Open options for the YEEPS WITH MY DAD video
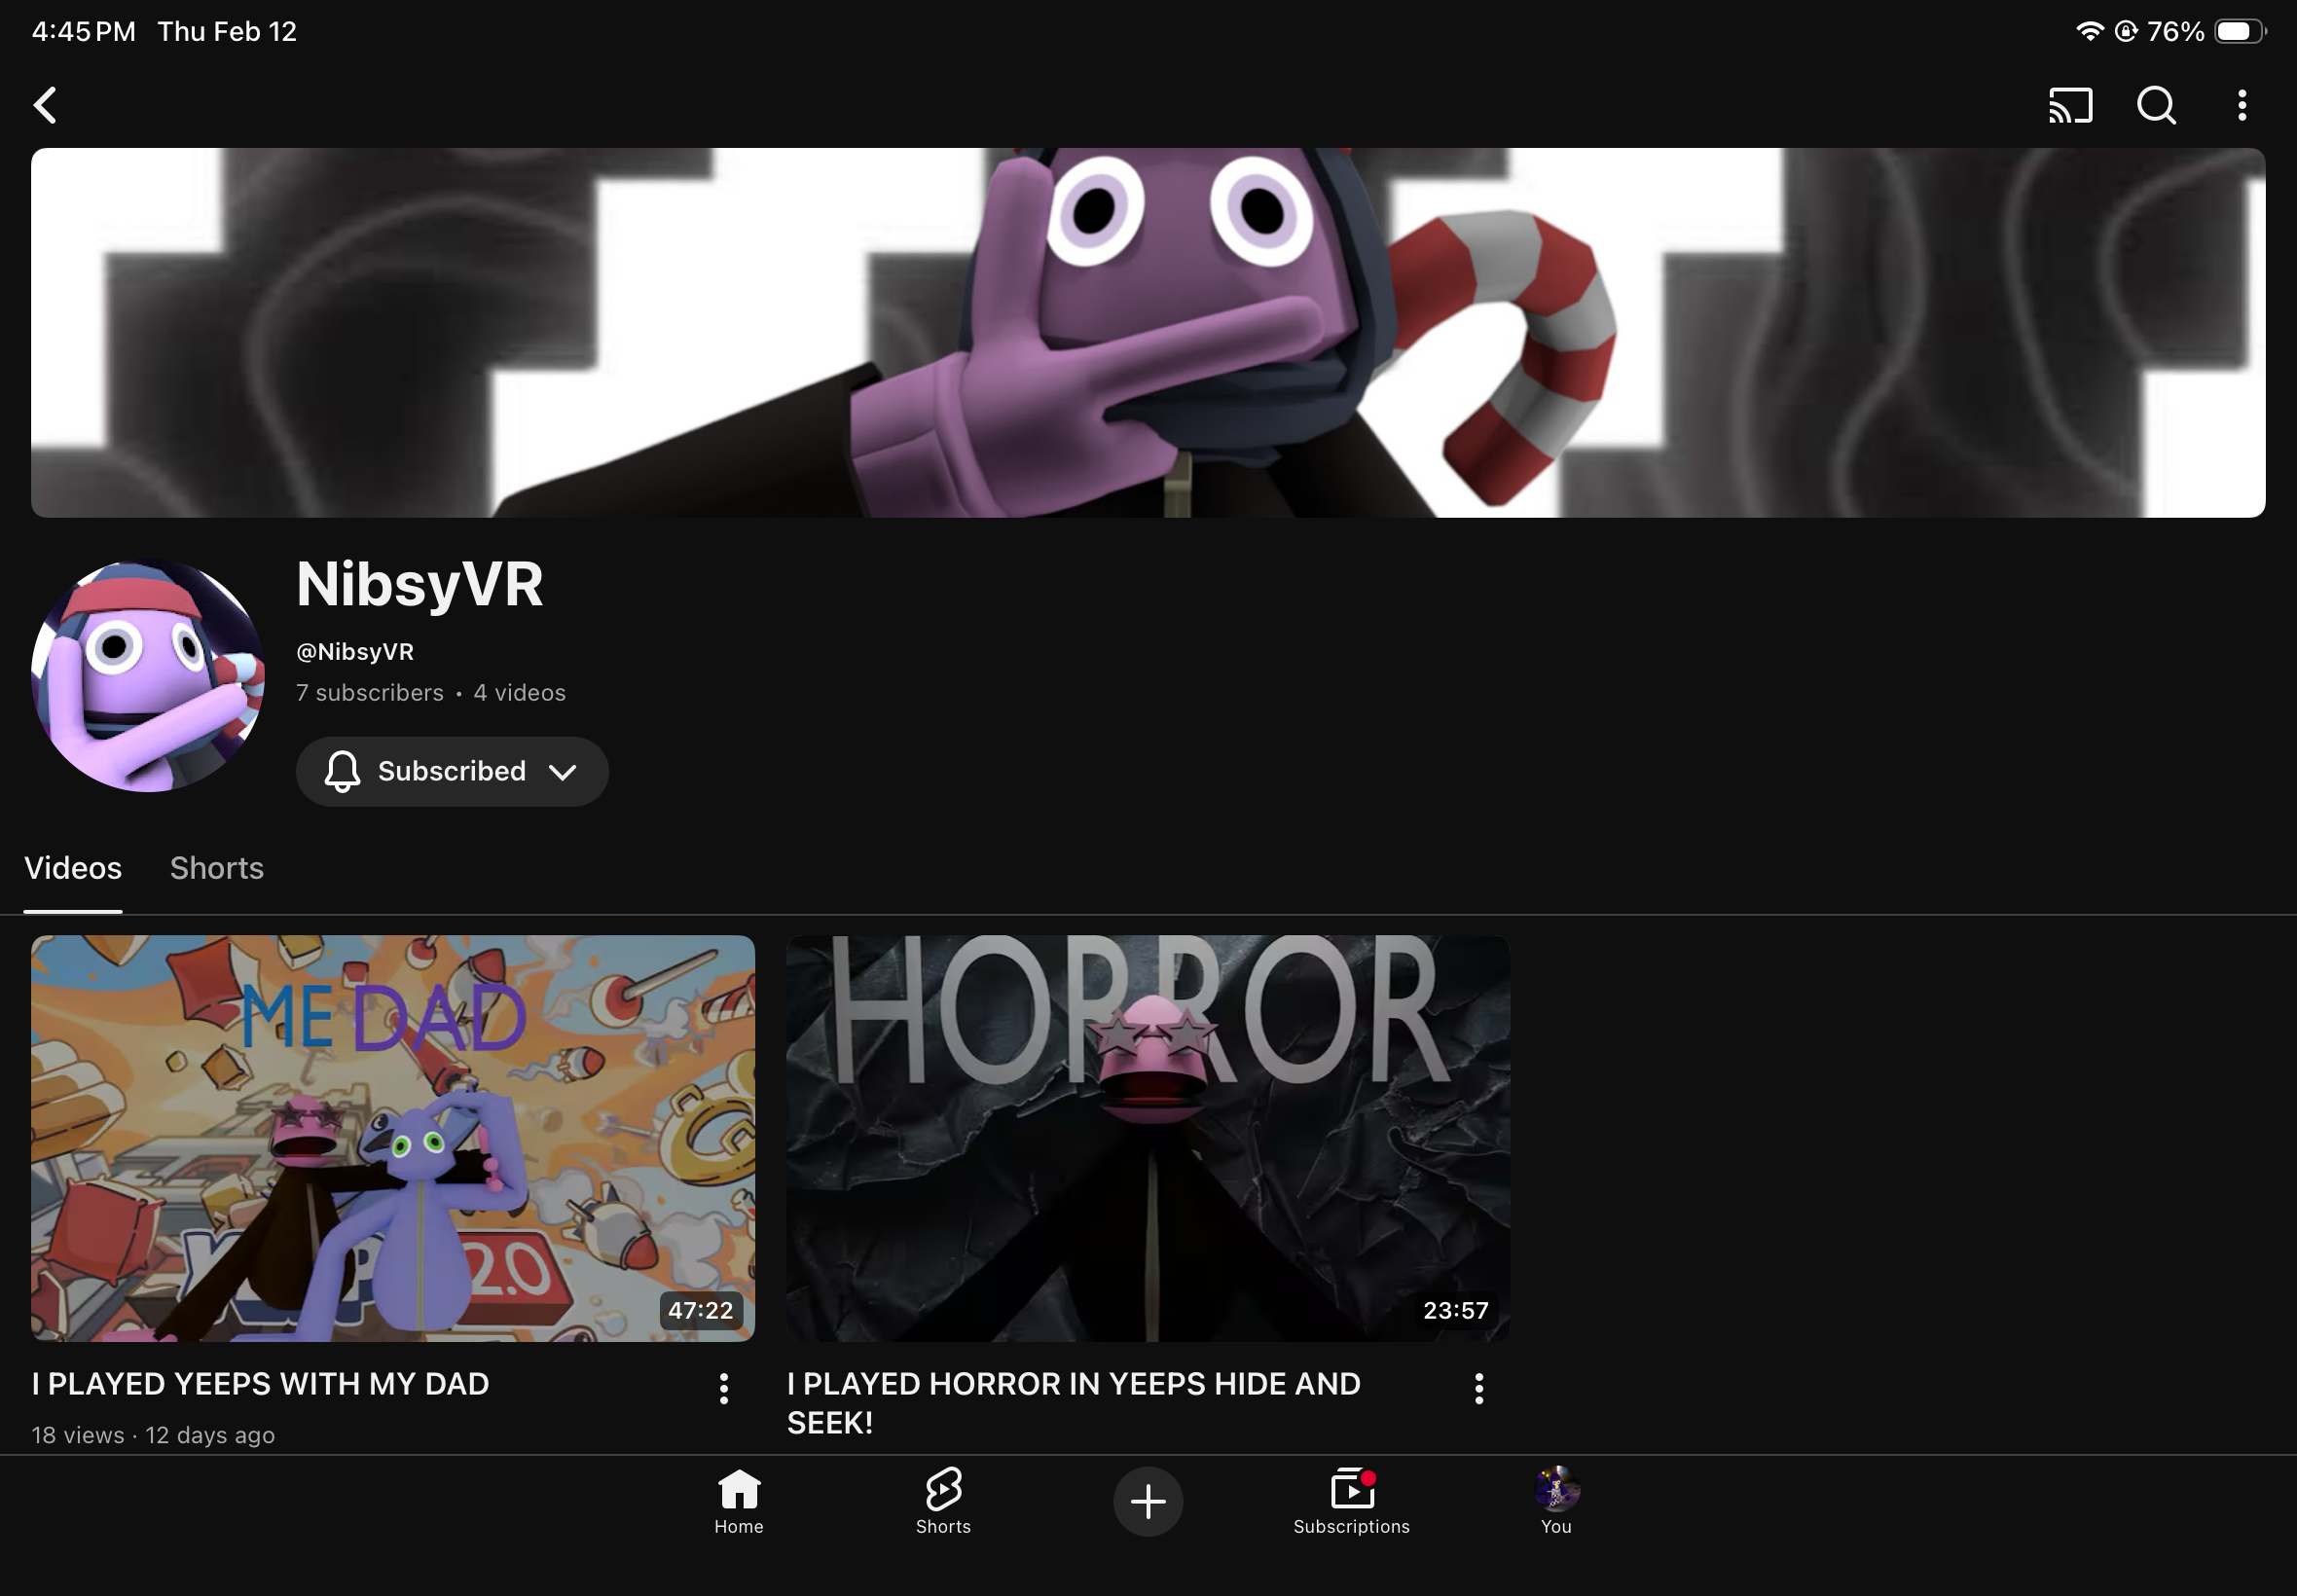This screenshot has height=1596, width=2297. click(x=724, y=1388)
